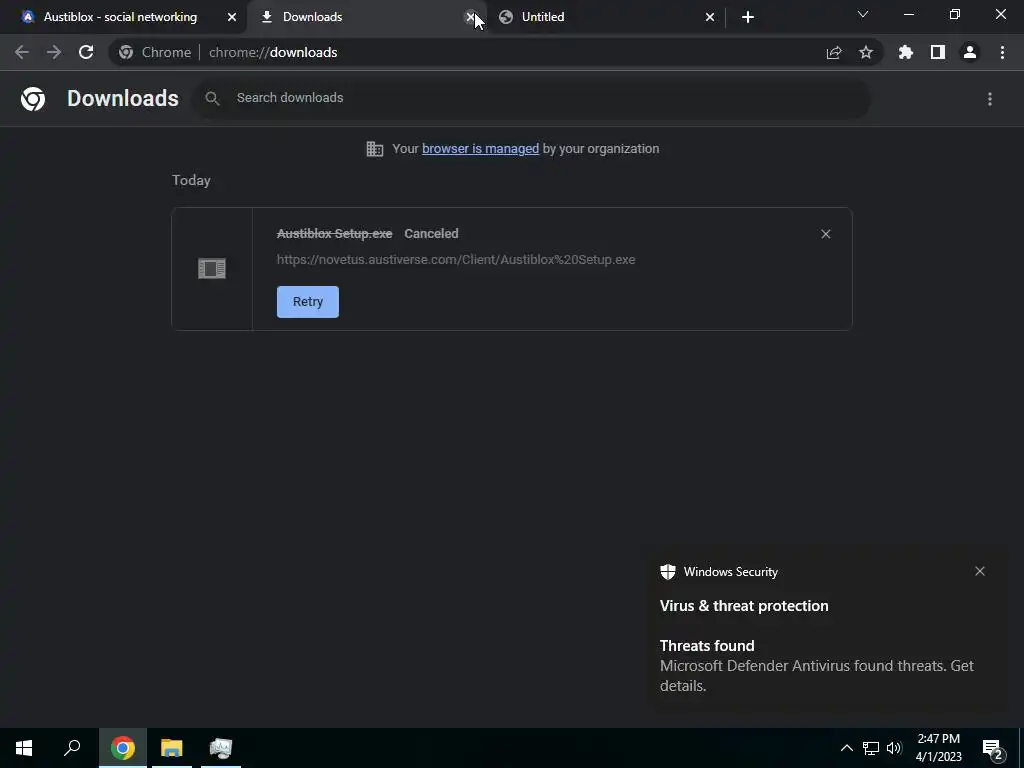Open Windows taskbar search
Image resolution: width=1024 pixels, height=768 pixels.
(x=72, y=748)
